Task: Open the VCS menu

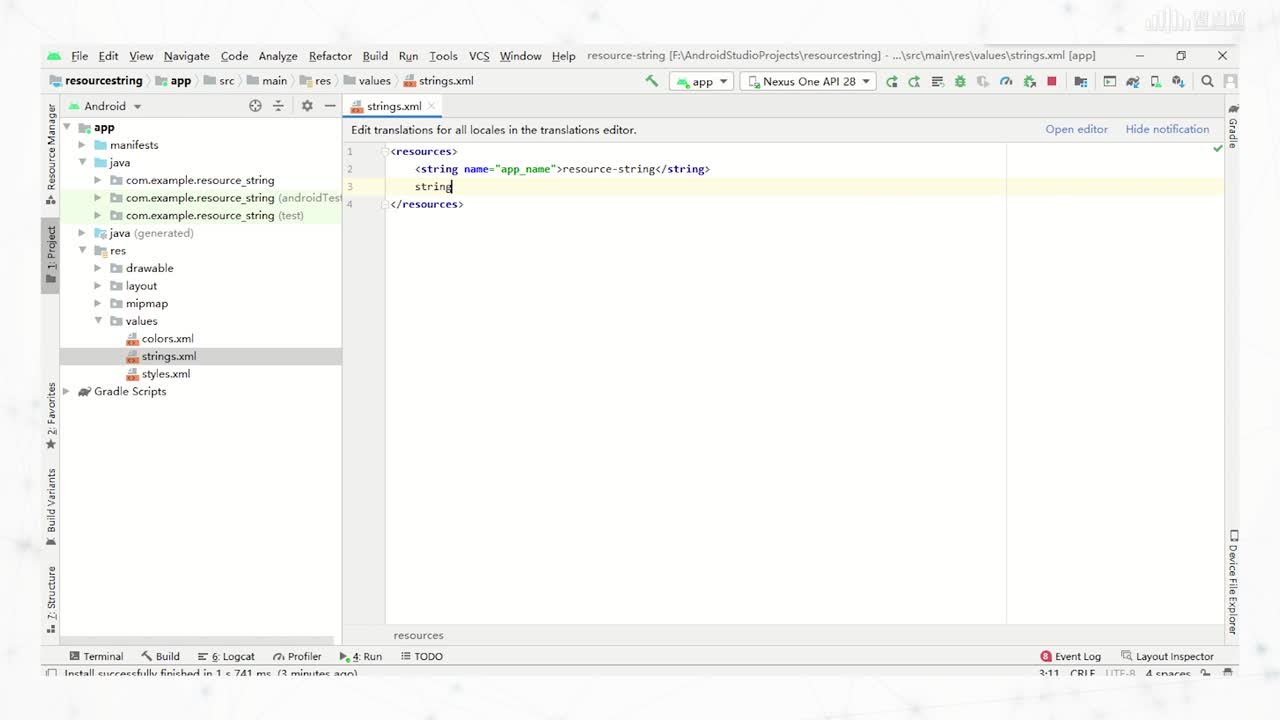Action: click(479, 56)
